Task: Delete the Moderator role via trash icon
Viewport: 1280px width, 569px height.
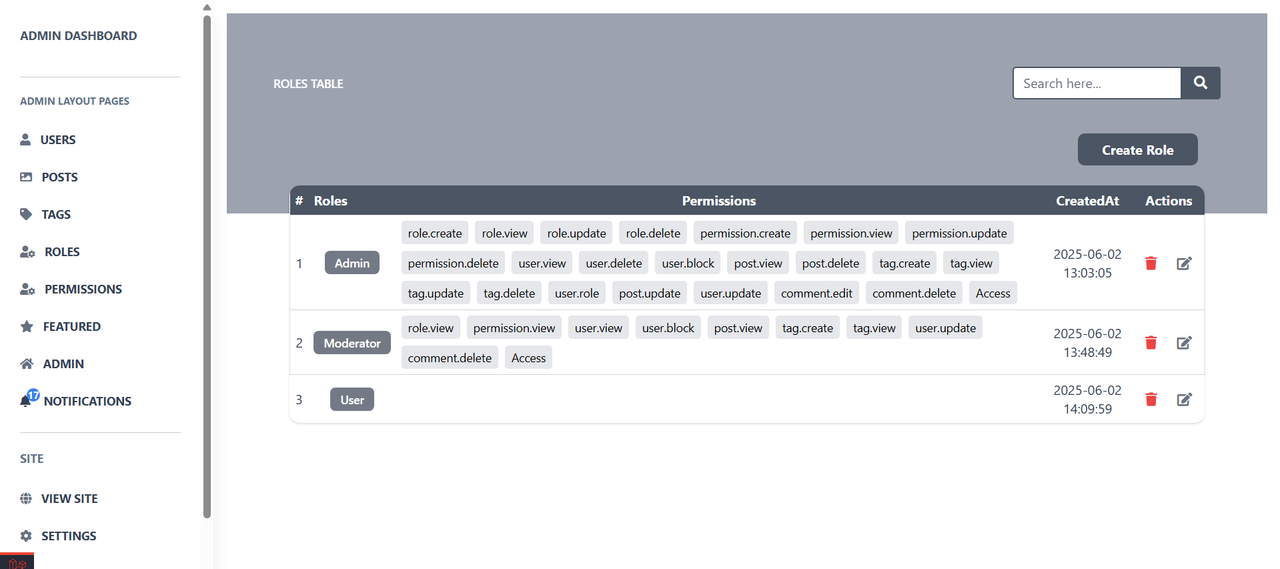Action: coord(1151,343)
